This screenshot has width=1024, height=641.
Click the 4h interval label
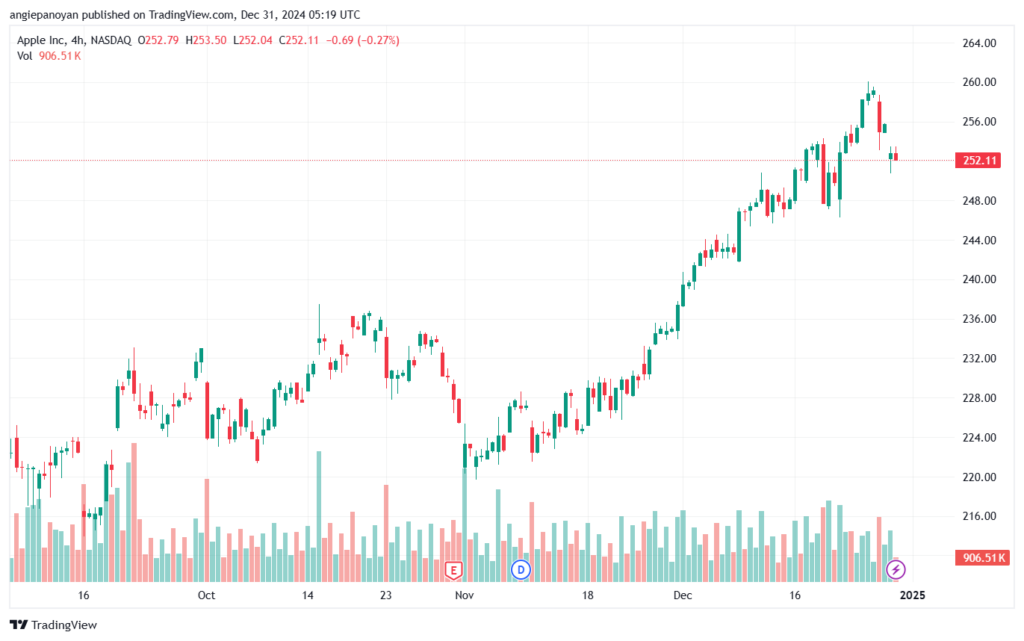[x=77, y=40]
